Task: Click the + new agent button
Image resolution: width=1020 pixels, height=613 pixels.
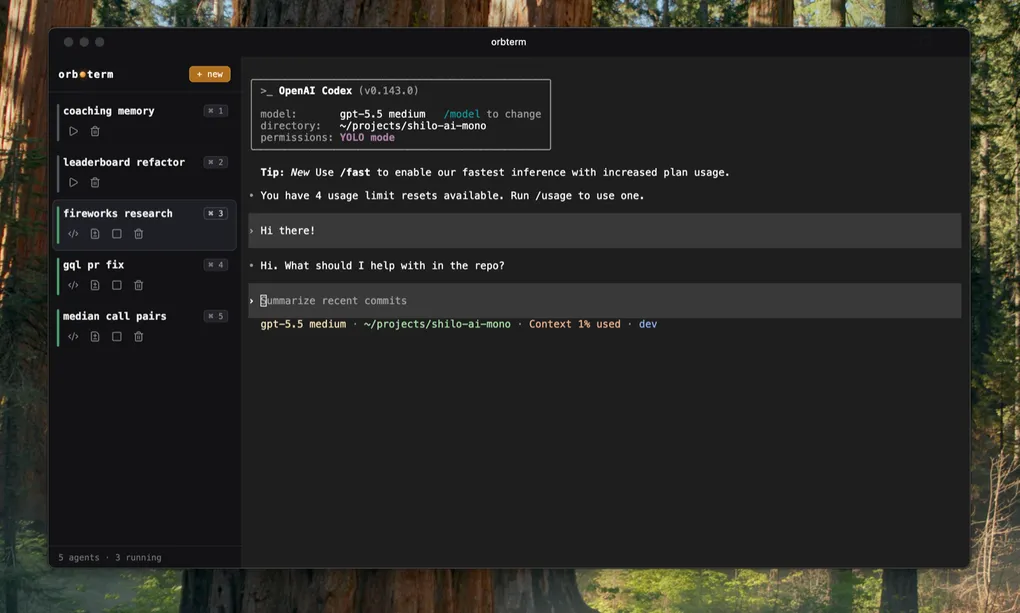Action: (x=209, y=74)
